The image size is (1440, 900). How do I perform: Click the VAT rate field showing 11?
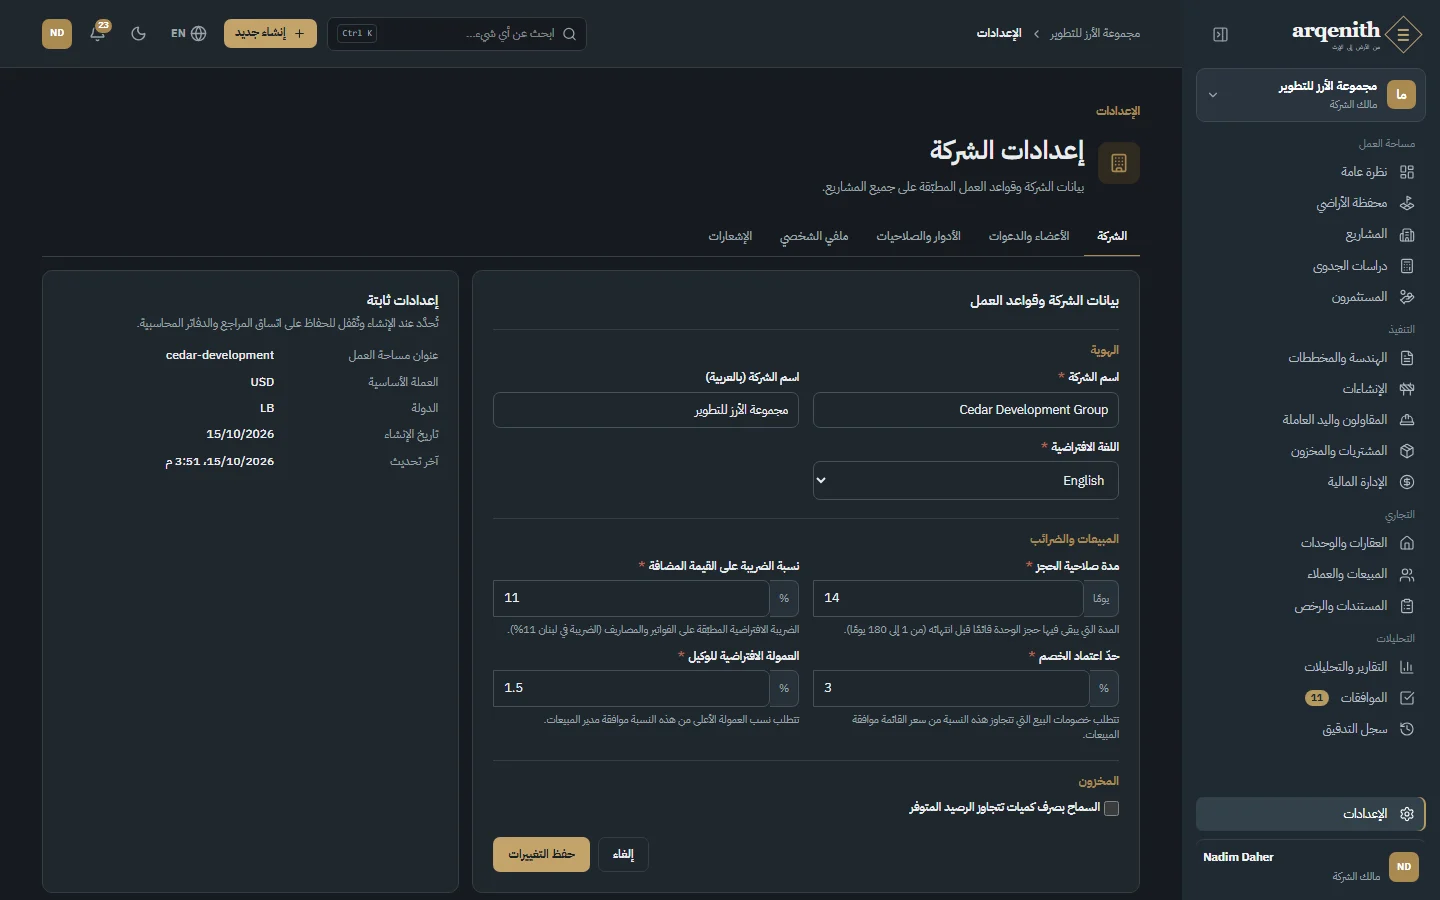coord(631,598)
